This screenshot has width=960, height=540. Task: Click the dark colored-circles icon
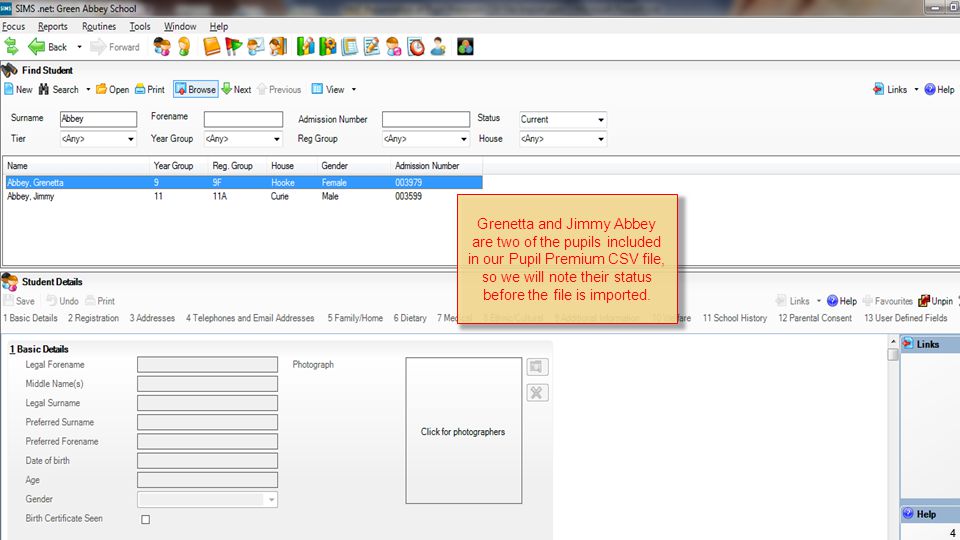[x=465, y=47]
